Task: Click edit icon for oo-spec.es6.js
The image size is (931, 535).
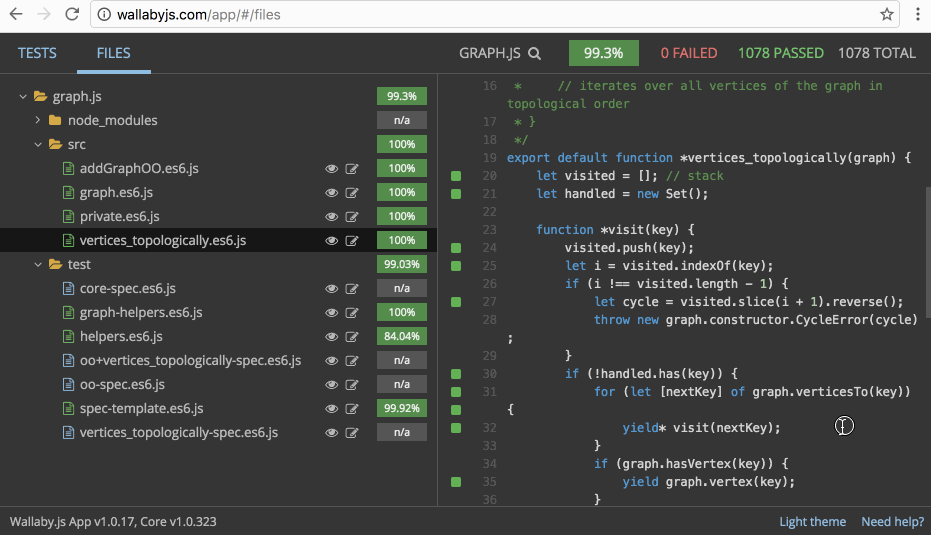Action: point(352,385)
